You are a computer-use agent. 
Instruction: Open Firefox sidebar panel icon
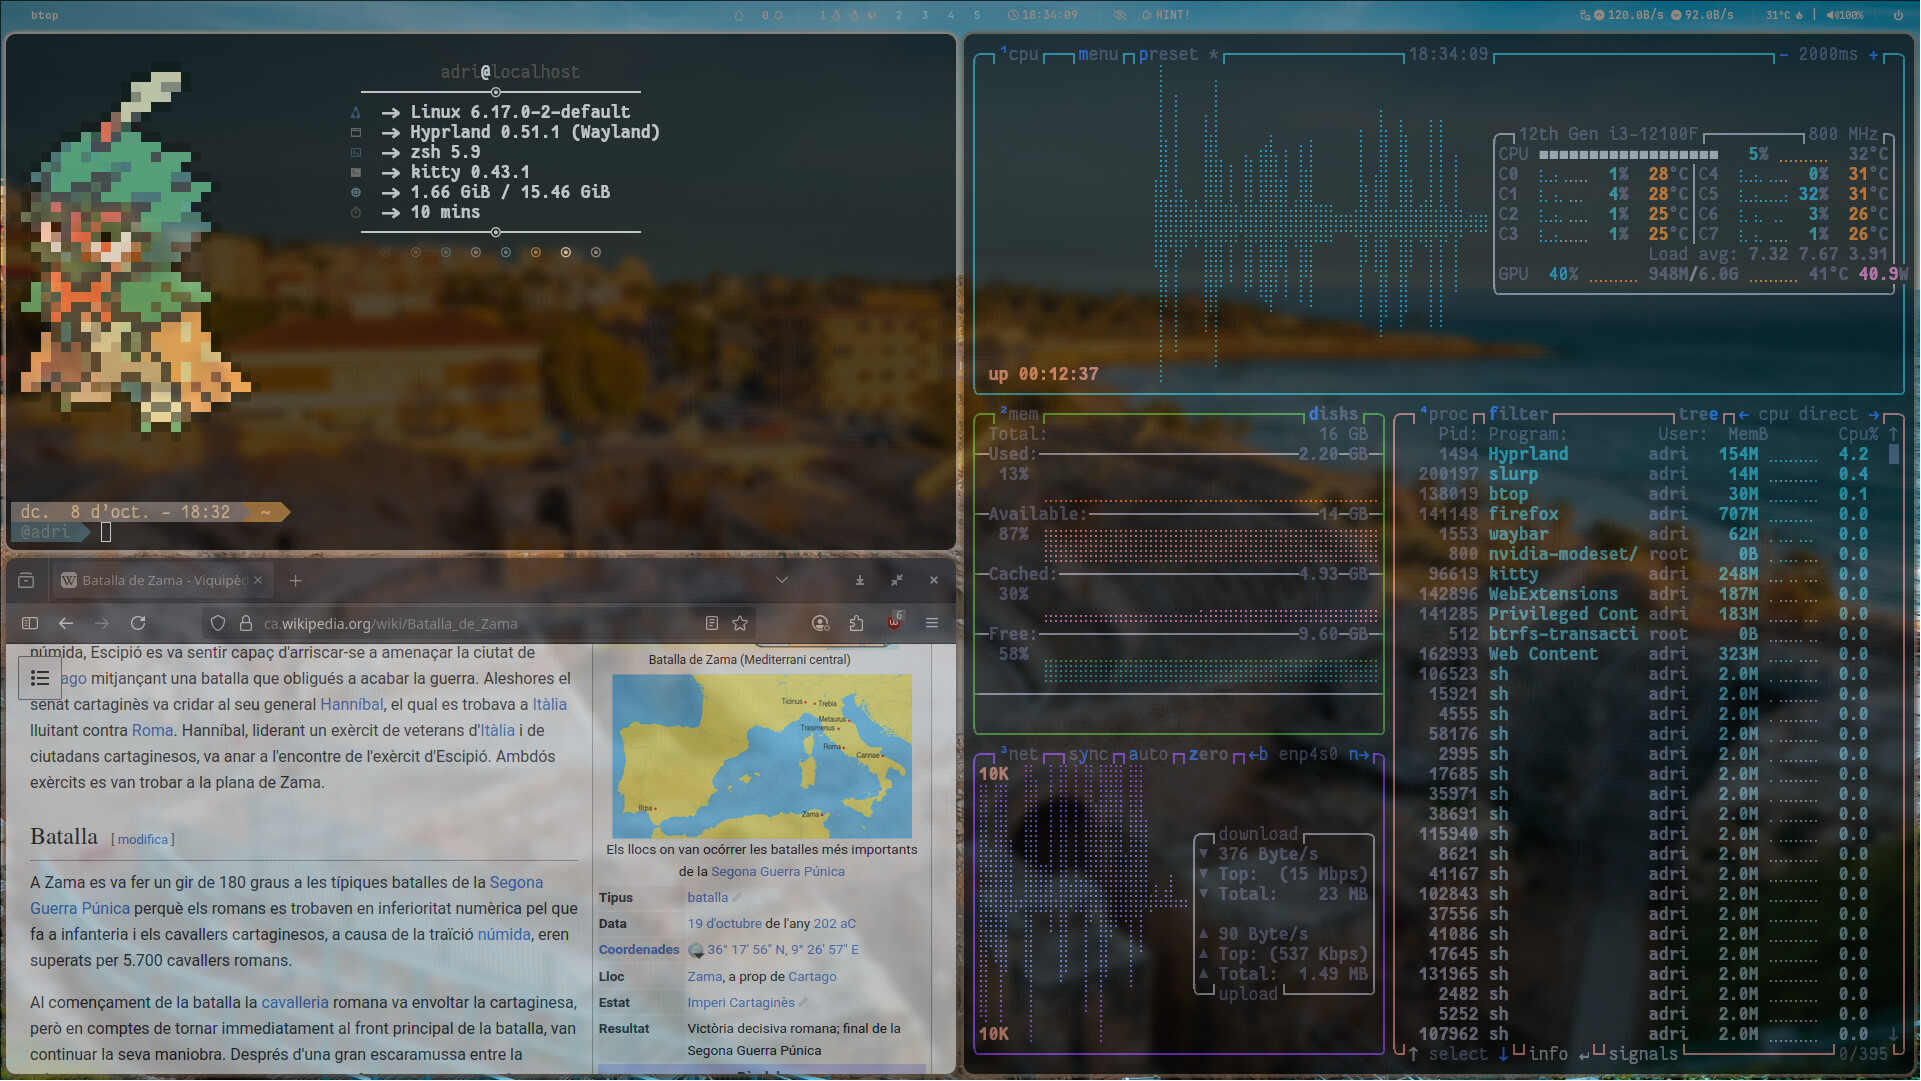(x=30, y=624)
